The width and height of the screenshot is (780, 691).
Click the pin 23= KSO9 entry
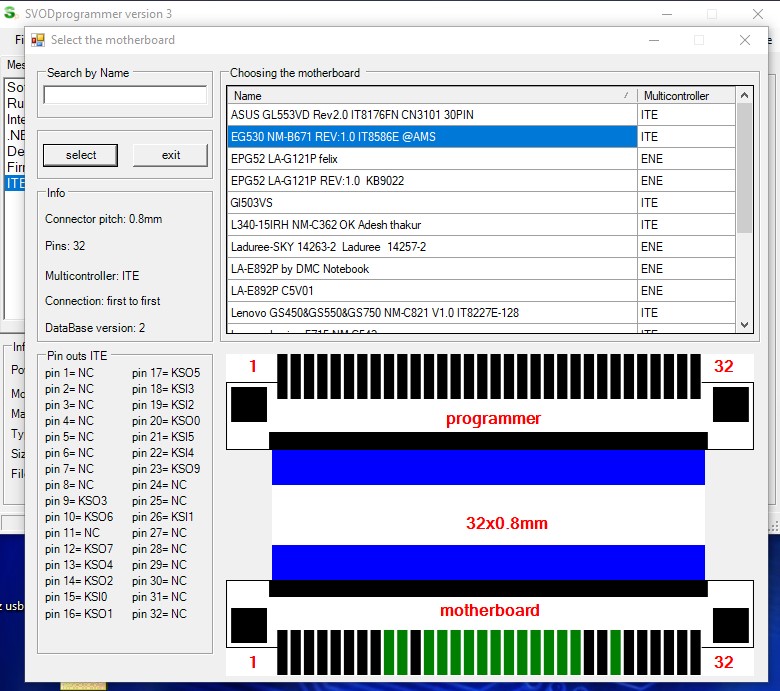click(x=166, y=469)
